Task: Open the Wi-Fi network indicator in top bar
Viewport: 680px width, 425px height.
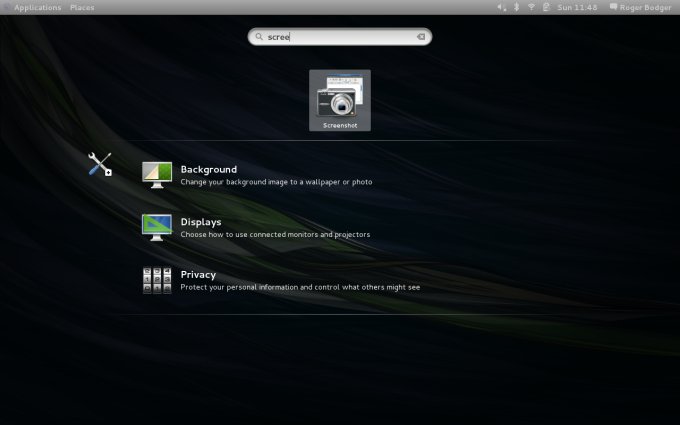Action: (531, 7)
